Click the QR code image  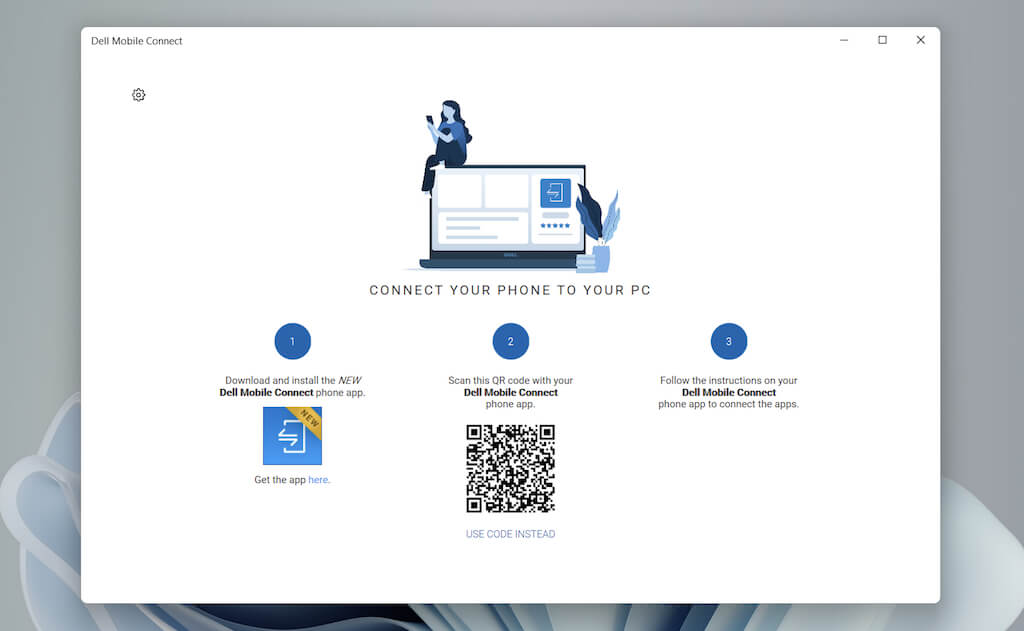(510, 468)
